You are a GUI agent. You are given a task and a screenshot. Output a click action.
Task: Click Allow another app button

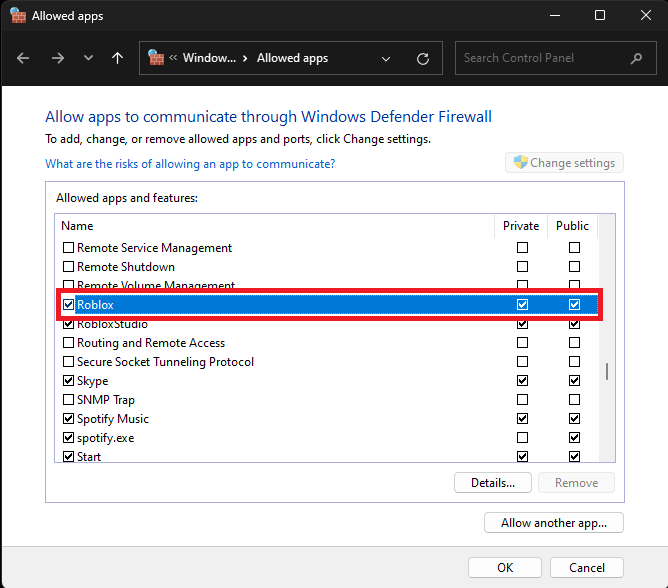(x=553, y=523)
